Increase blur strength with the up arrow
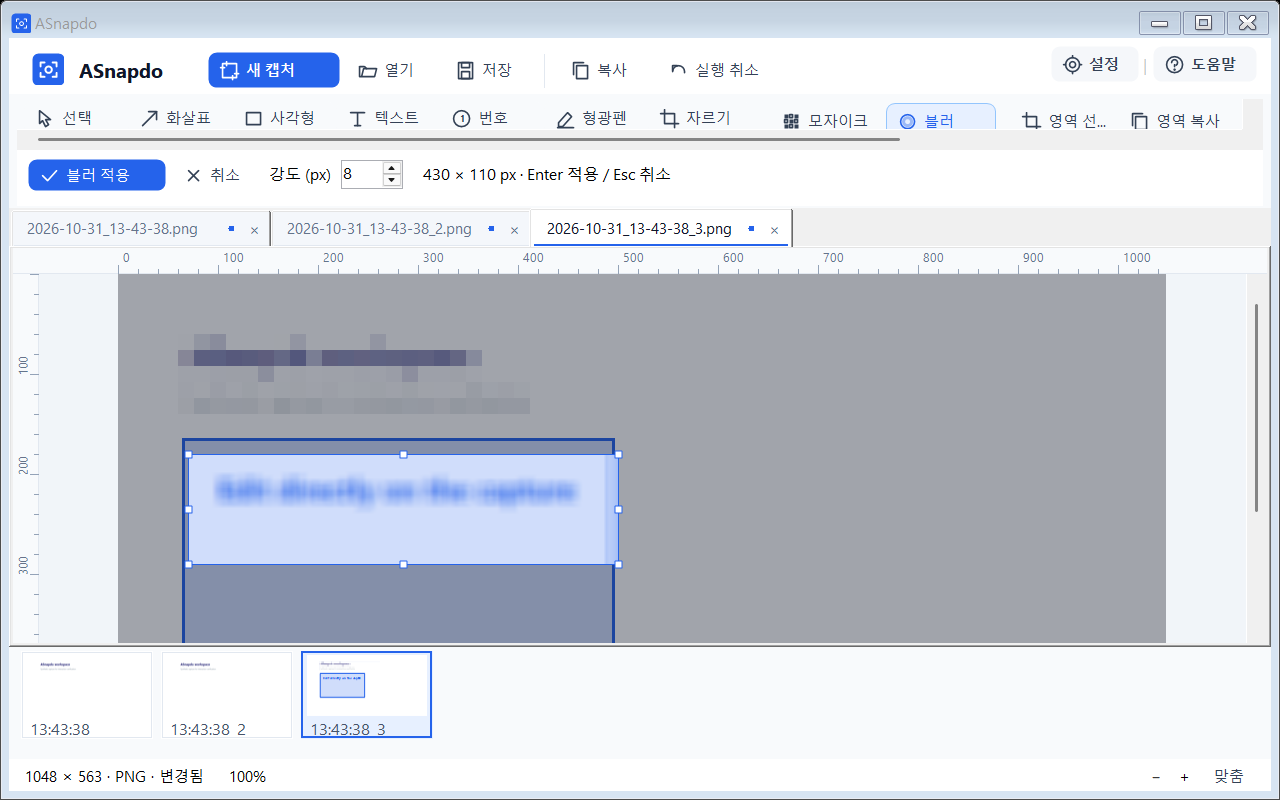1280x800 pixels. [x=392, y=168]
